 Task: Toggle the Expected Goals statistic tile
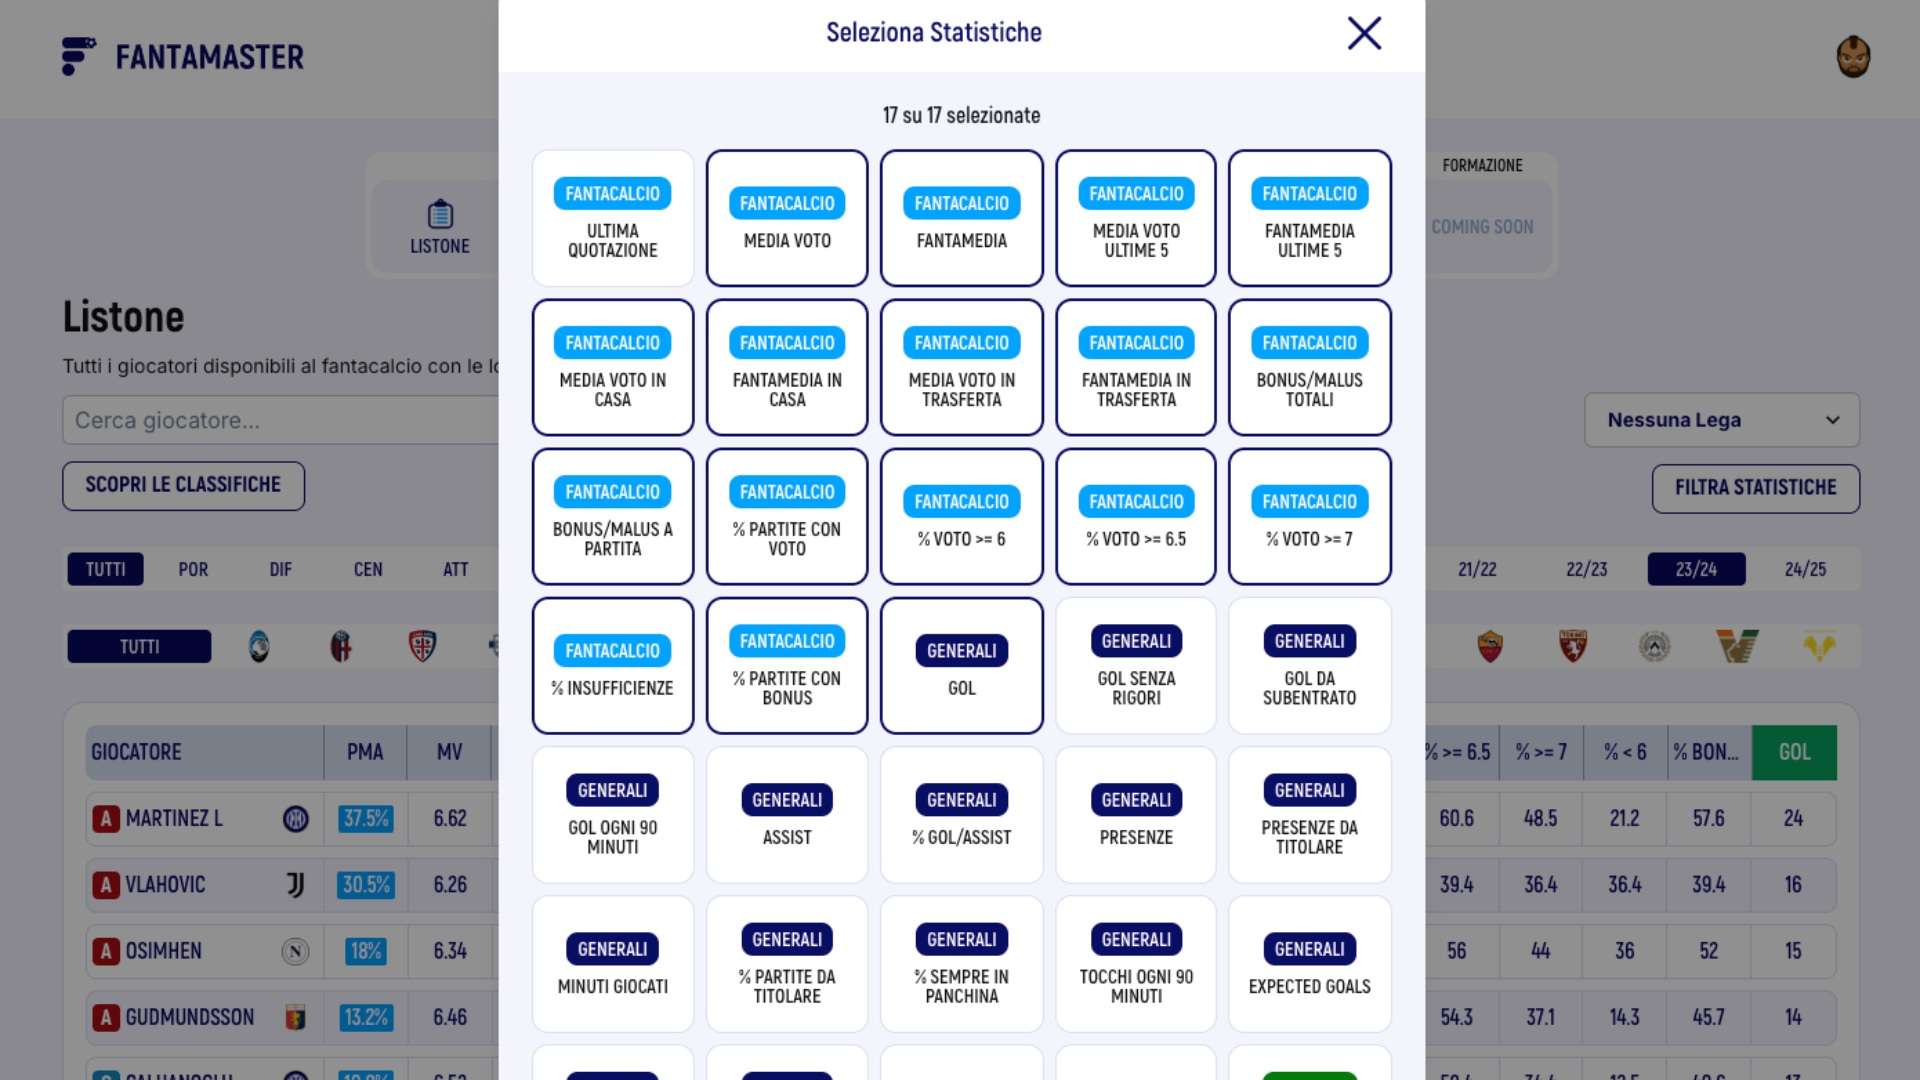pyautogui.click(x=1309, y=965)
